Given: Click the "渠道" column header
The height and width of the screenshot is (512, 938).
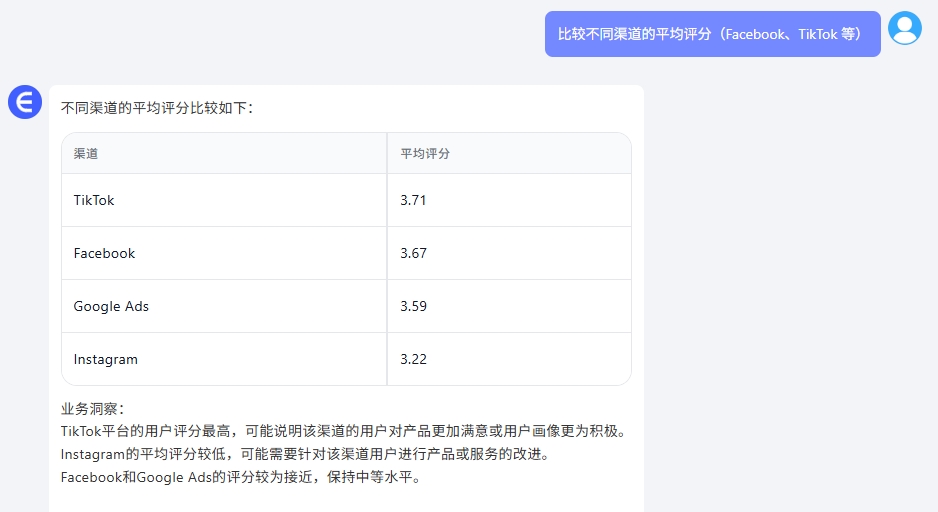Looking at the screenshot, I should [x=224, y=154].
